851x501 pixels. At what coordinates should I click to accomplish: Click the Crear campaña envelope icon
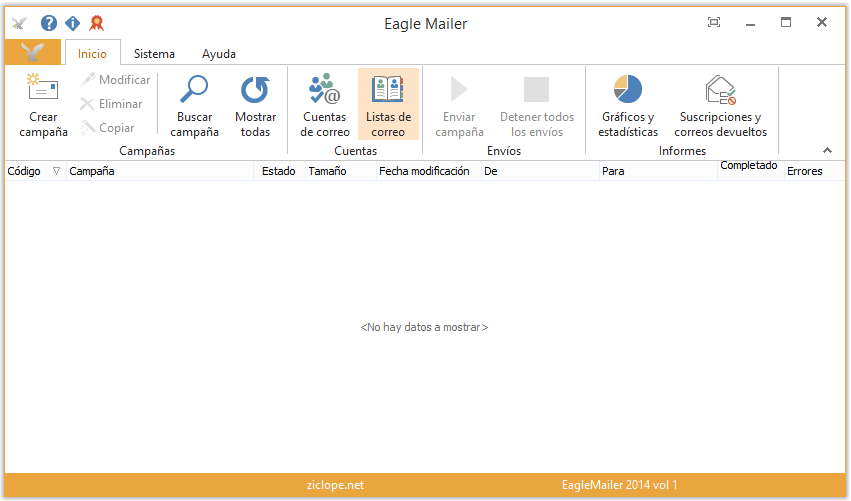coord(43,87)
